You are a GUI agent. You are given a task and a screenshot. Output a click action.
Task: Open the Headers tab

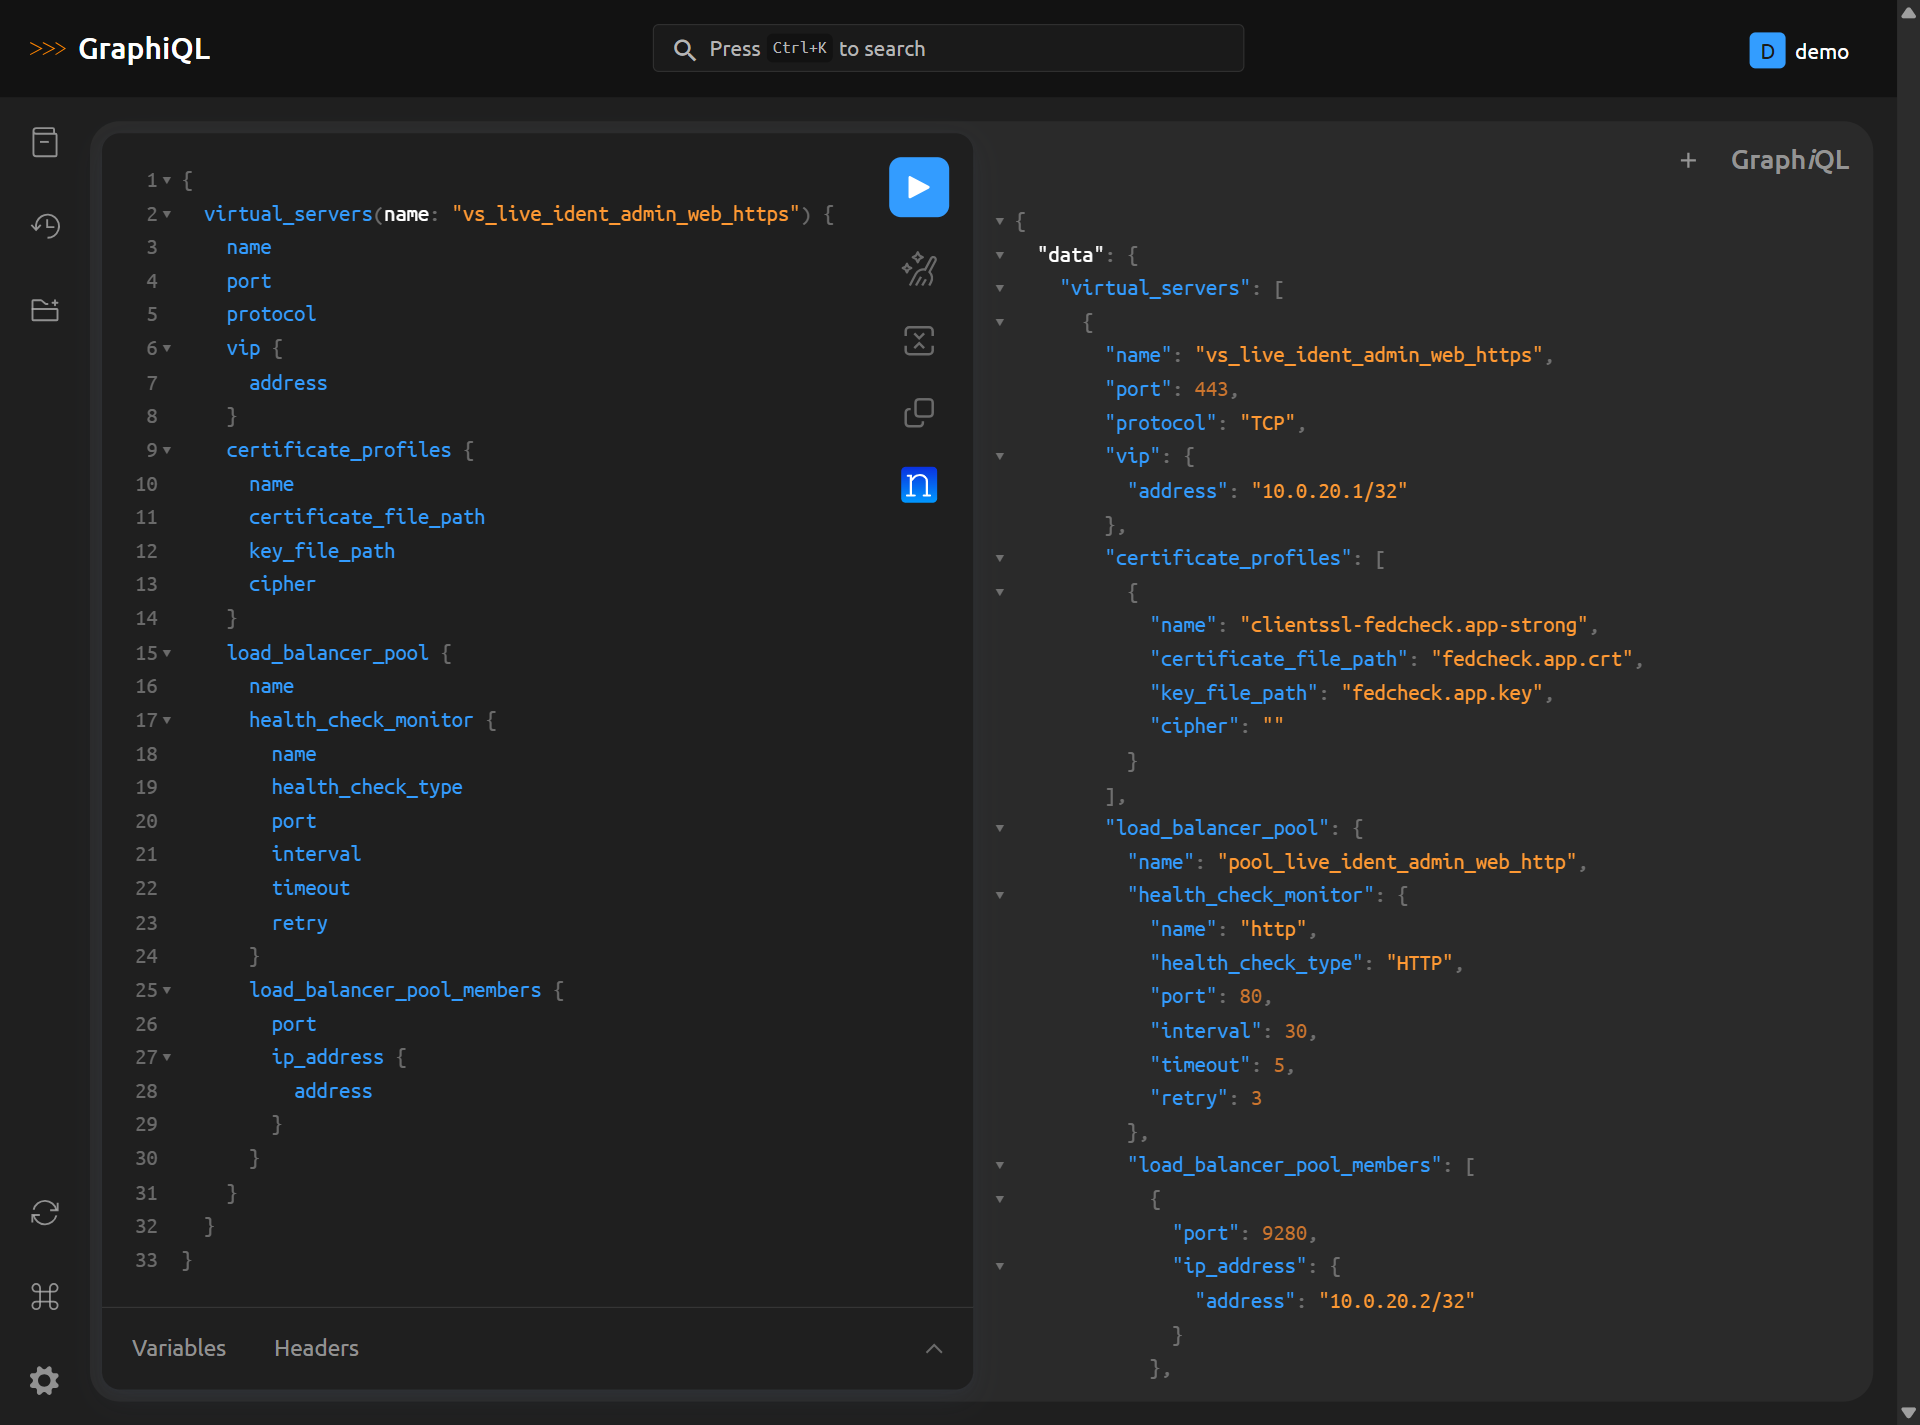tap(316, 1349)
